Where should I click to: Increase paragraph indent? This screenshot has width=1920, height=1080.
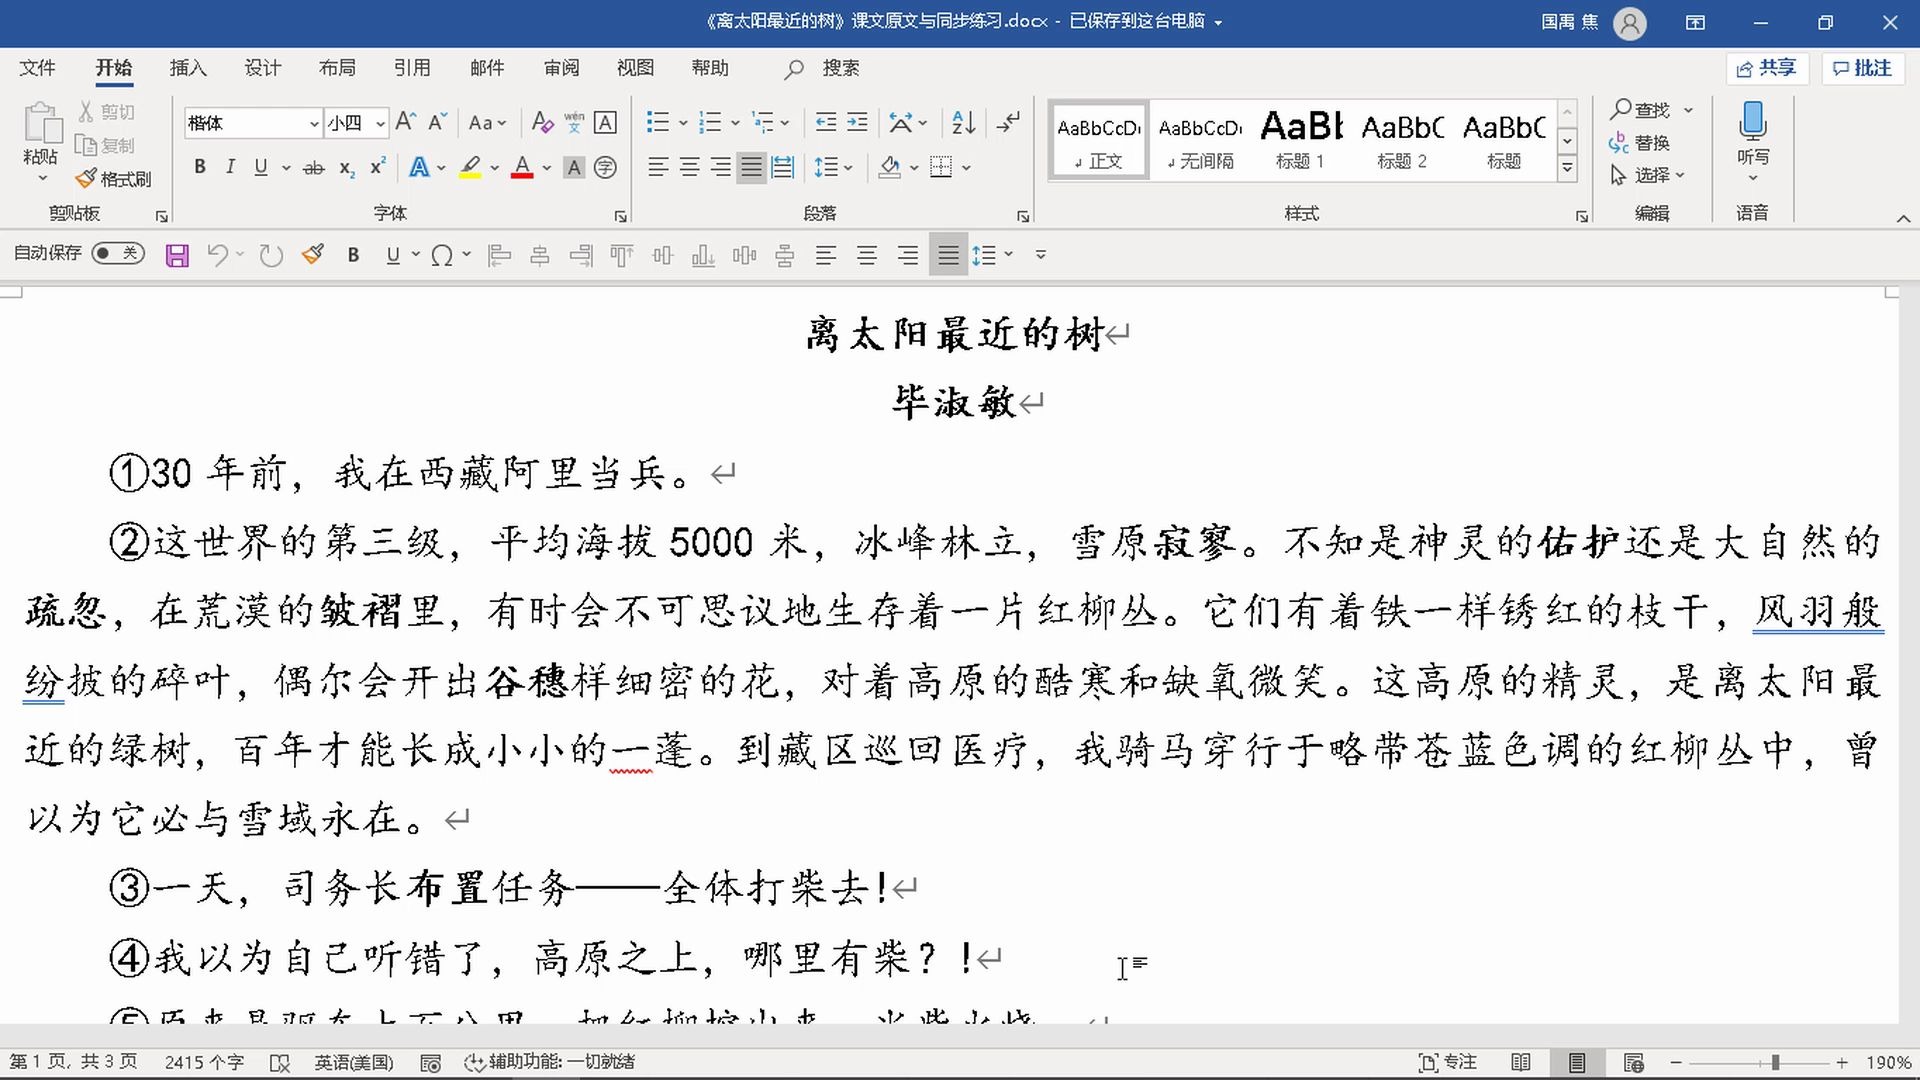857,122
